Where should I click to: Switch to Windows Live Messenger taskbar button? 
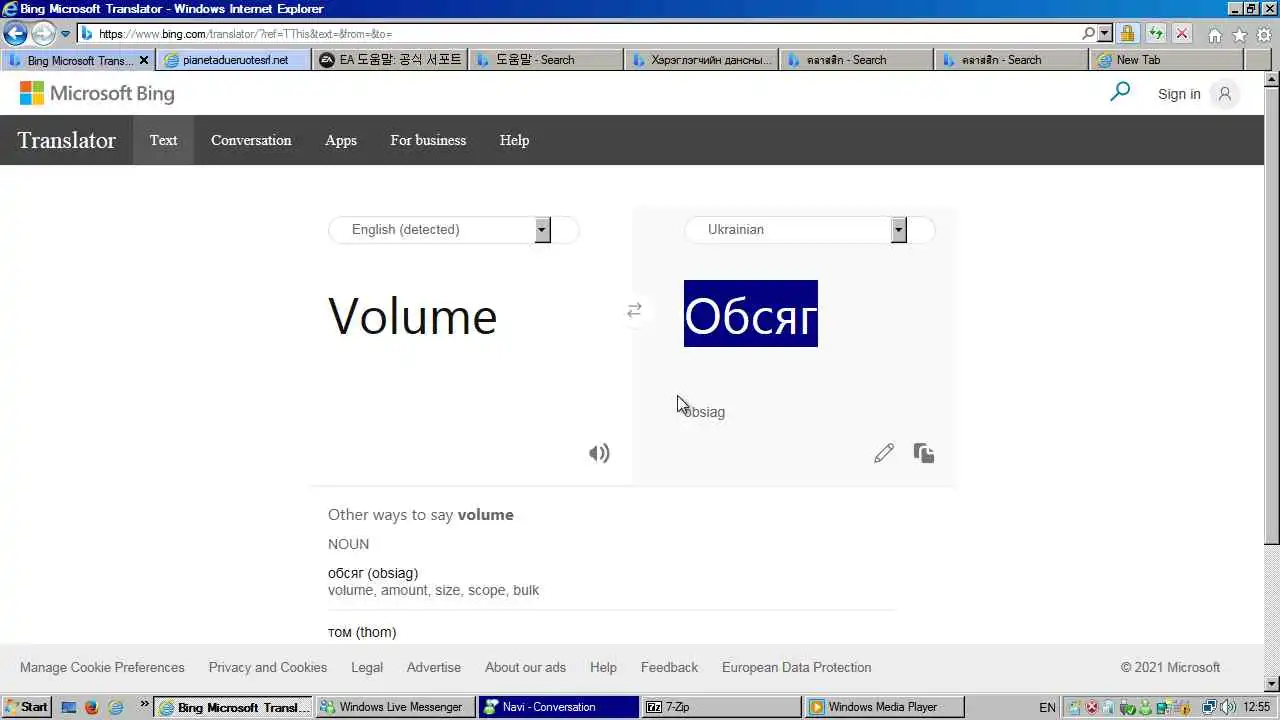[395, 707]
